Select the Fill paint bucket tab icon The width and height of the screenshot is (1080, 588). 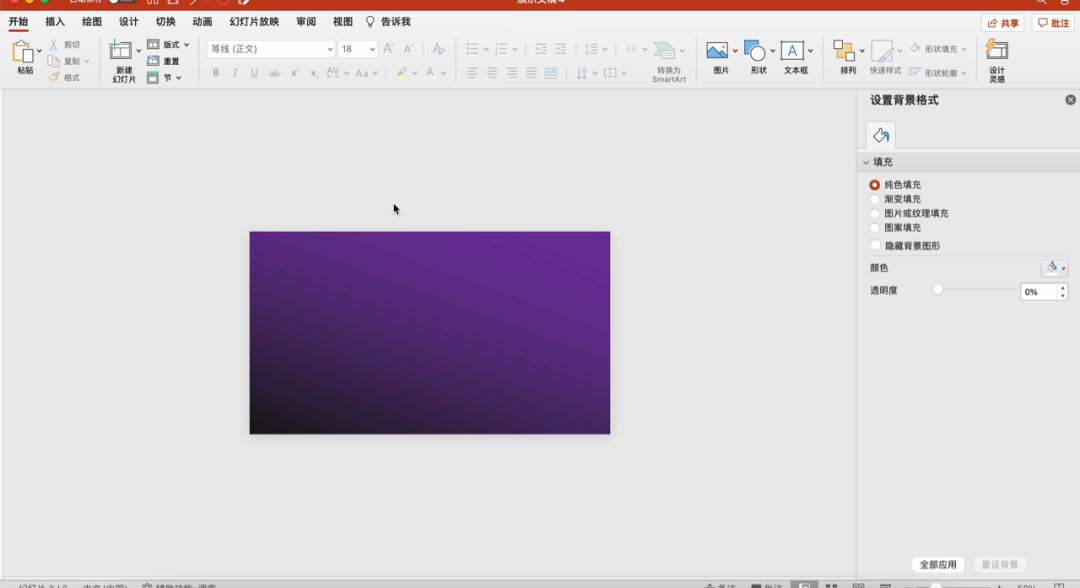881,136
